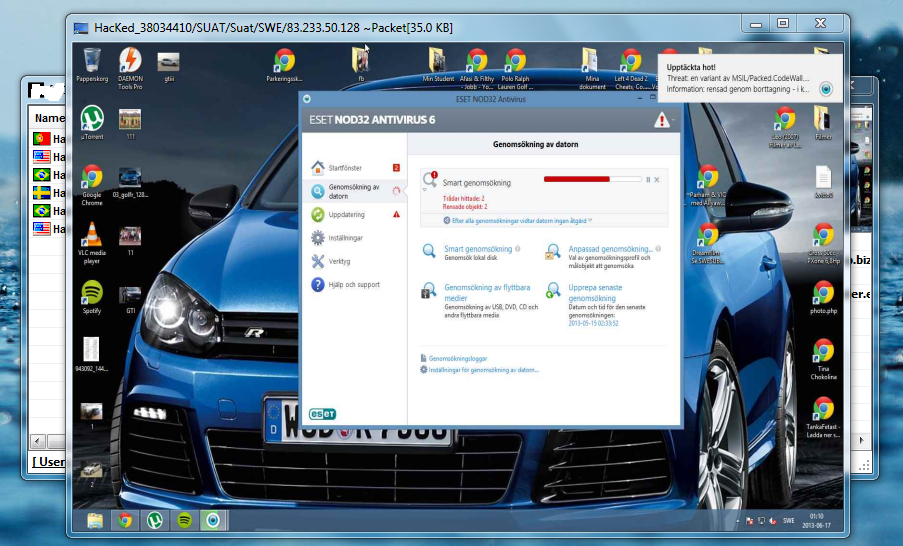Viewport: 903px width, 546px height.
Task: Open Inställningar för genomsökning av datorn
Action: click(484, 370)
